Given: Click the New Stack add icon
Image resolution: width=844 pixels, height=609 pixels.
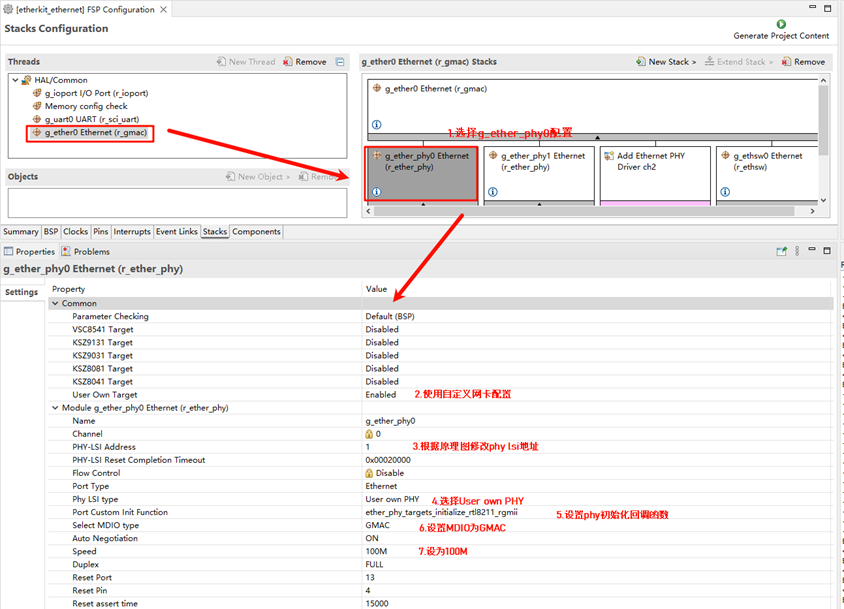Looking at the screenshot, I should (x=640, y=62).
